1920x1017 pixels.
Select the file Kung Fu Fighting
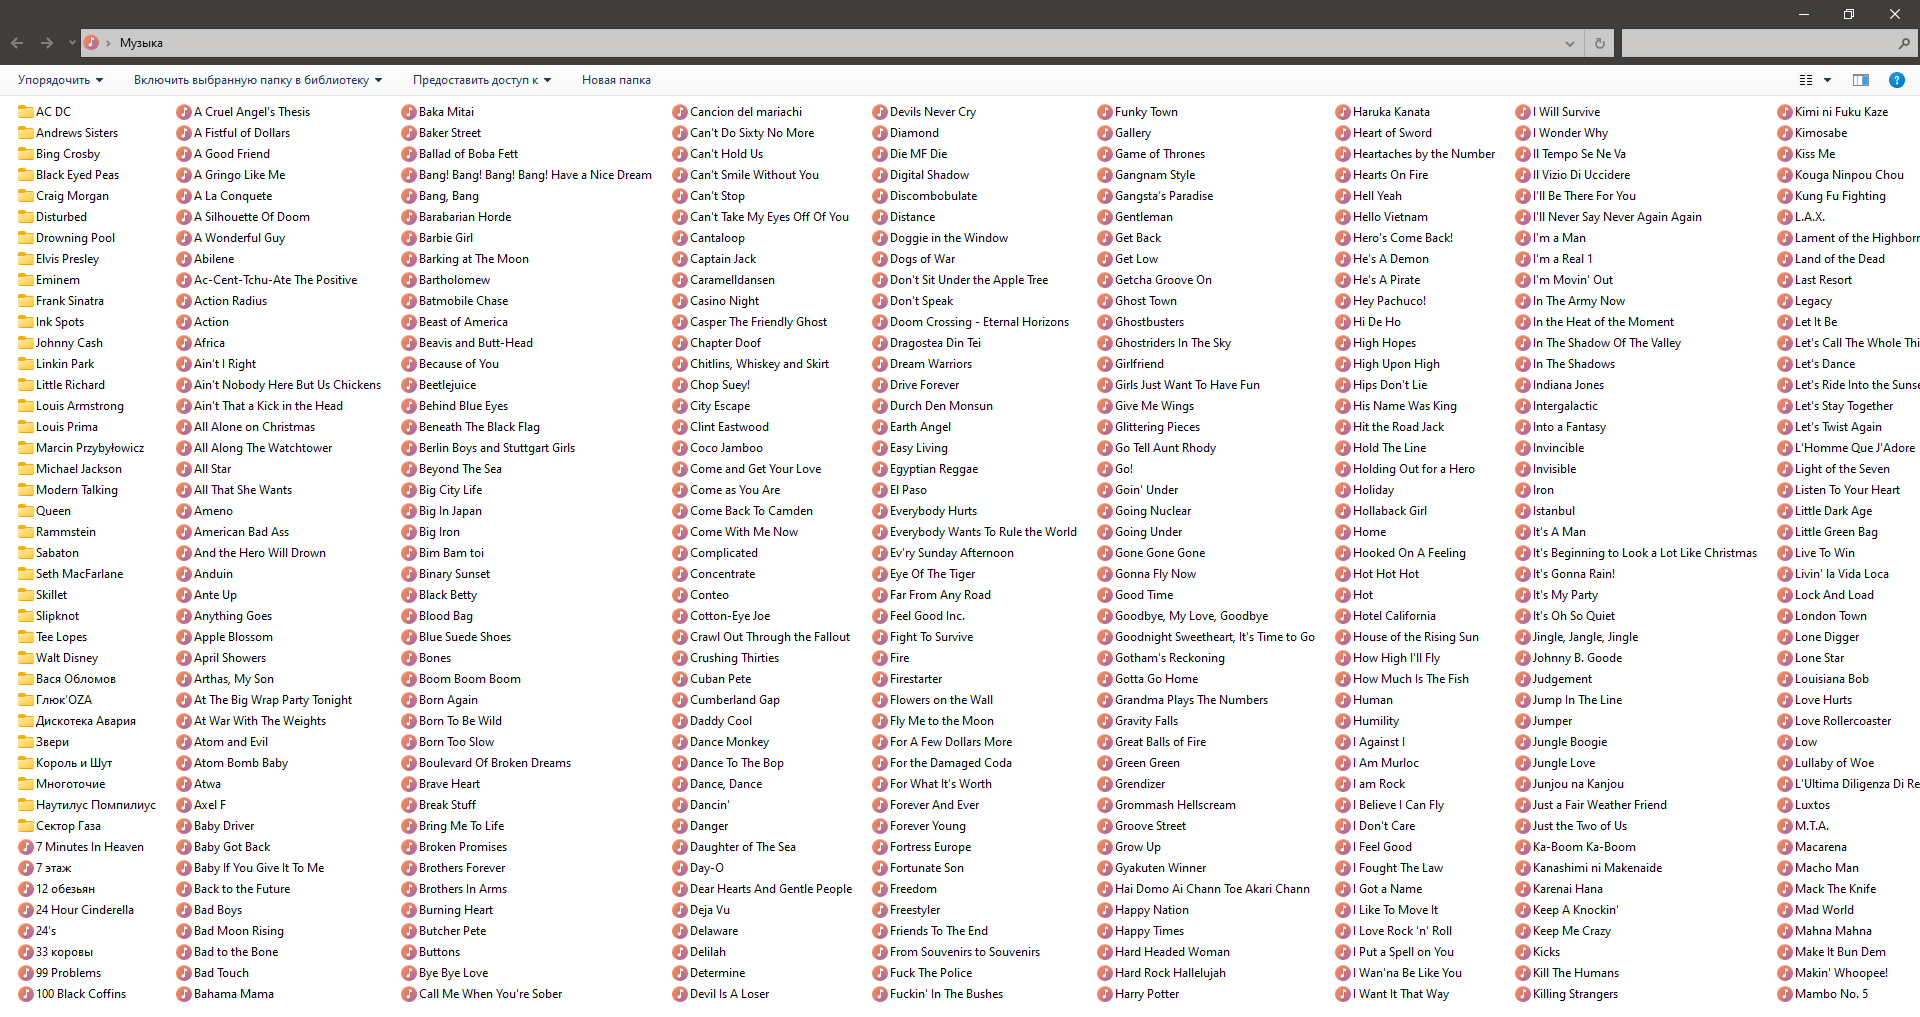click(x=1832, y=196)
